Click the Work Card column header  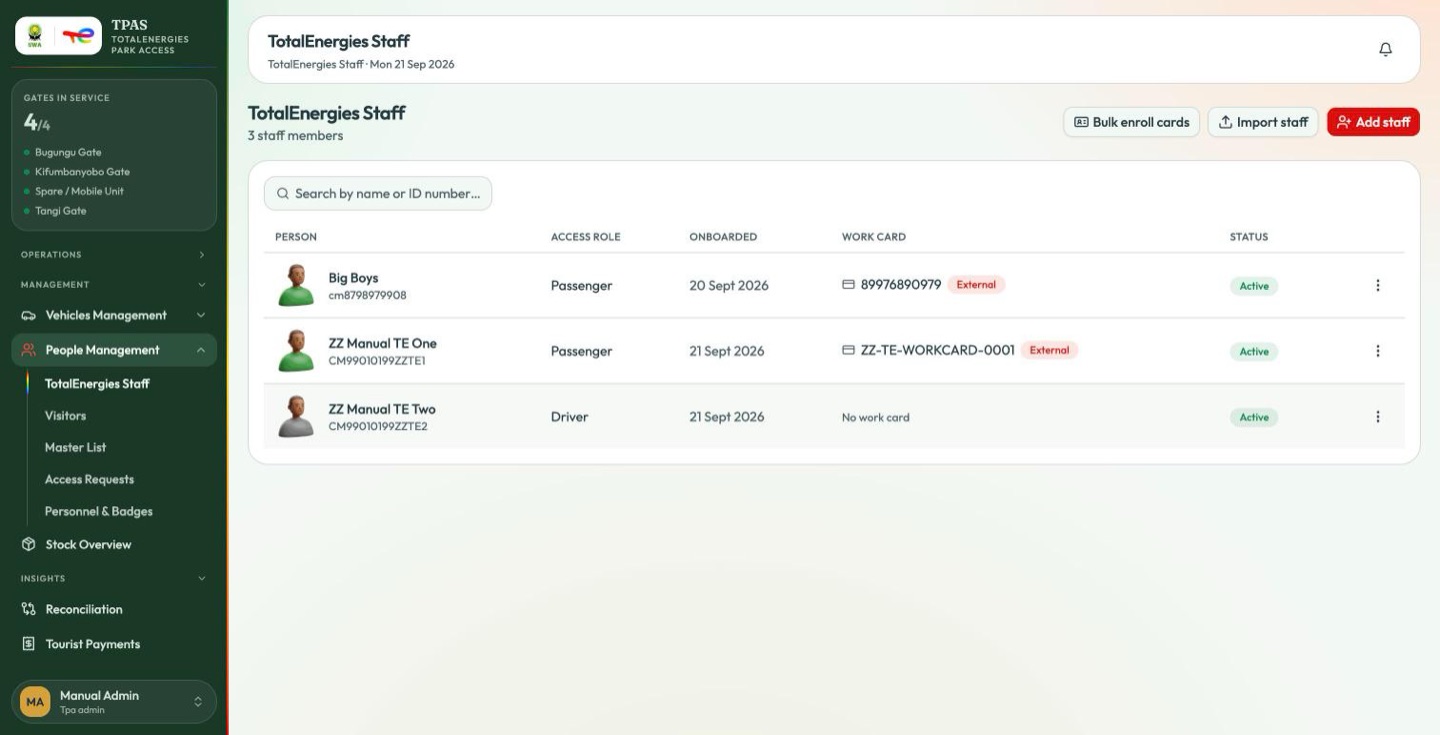coord(874,237)
